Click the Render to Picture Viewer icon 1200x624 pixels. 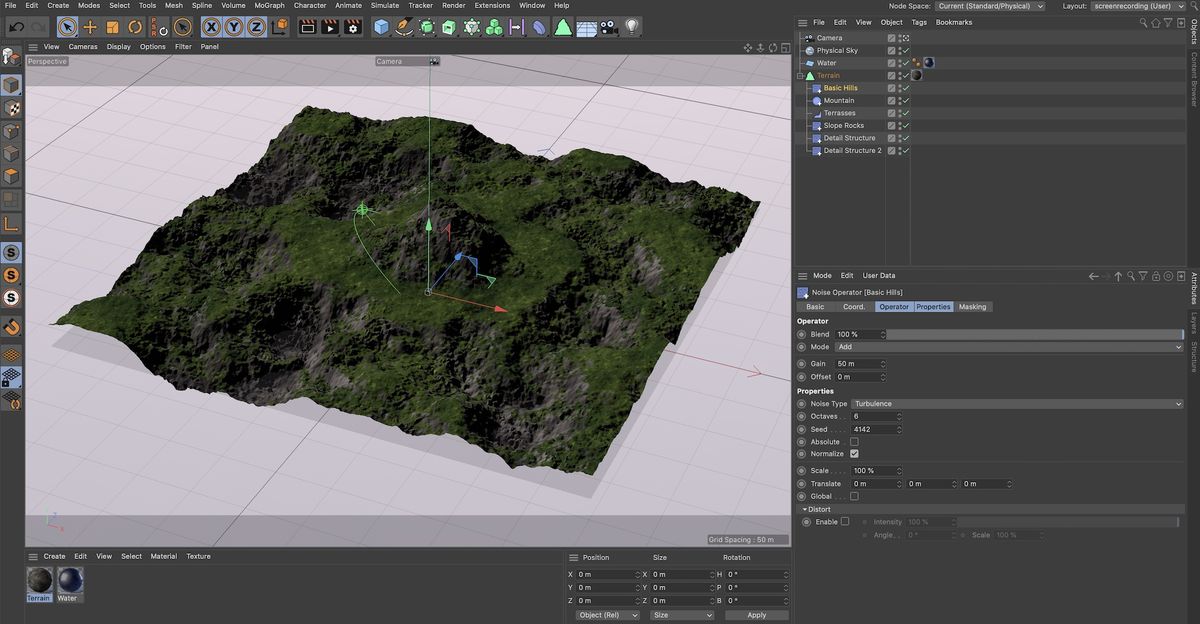329,27
